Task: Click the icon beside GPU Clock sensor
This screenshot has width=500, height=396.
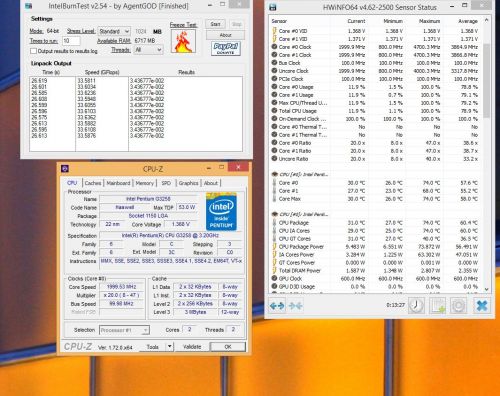Action: coord(274,278)
